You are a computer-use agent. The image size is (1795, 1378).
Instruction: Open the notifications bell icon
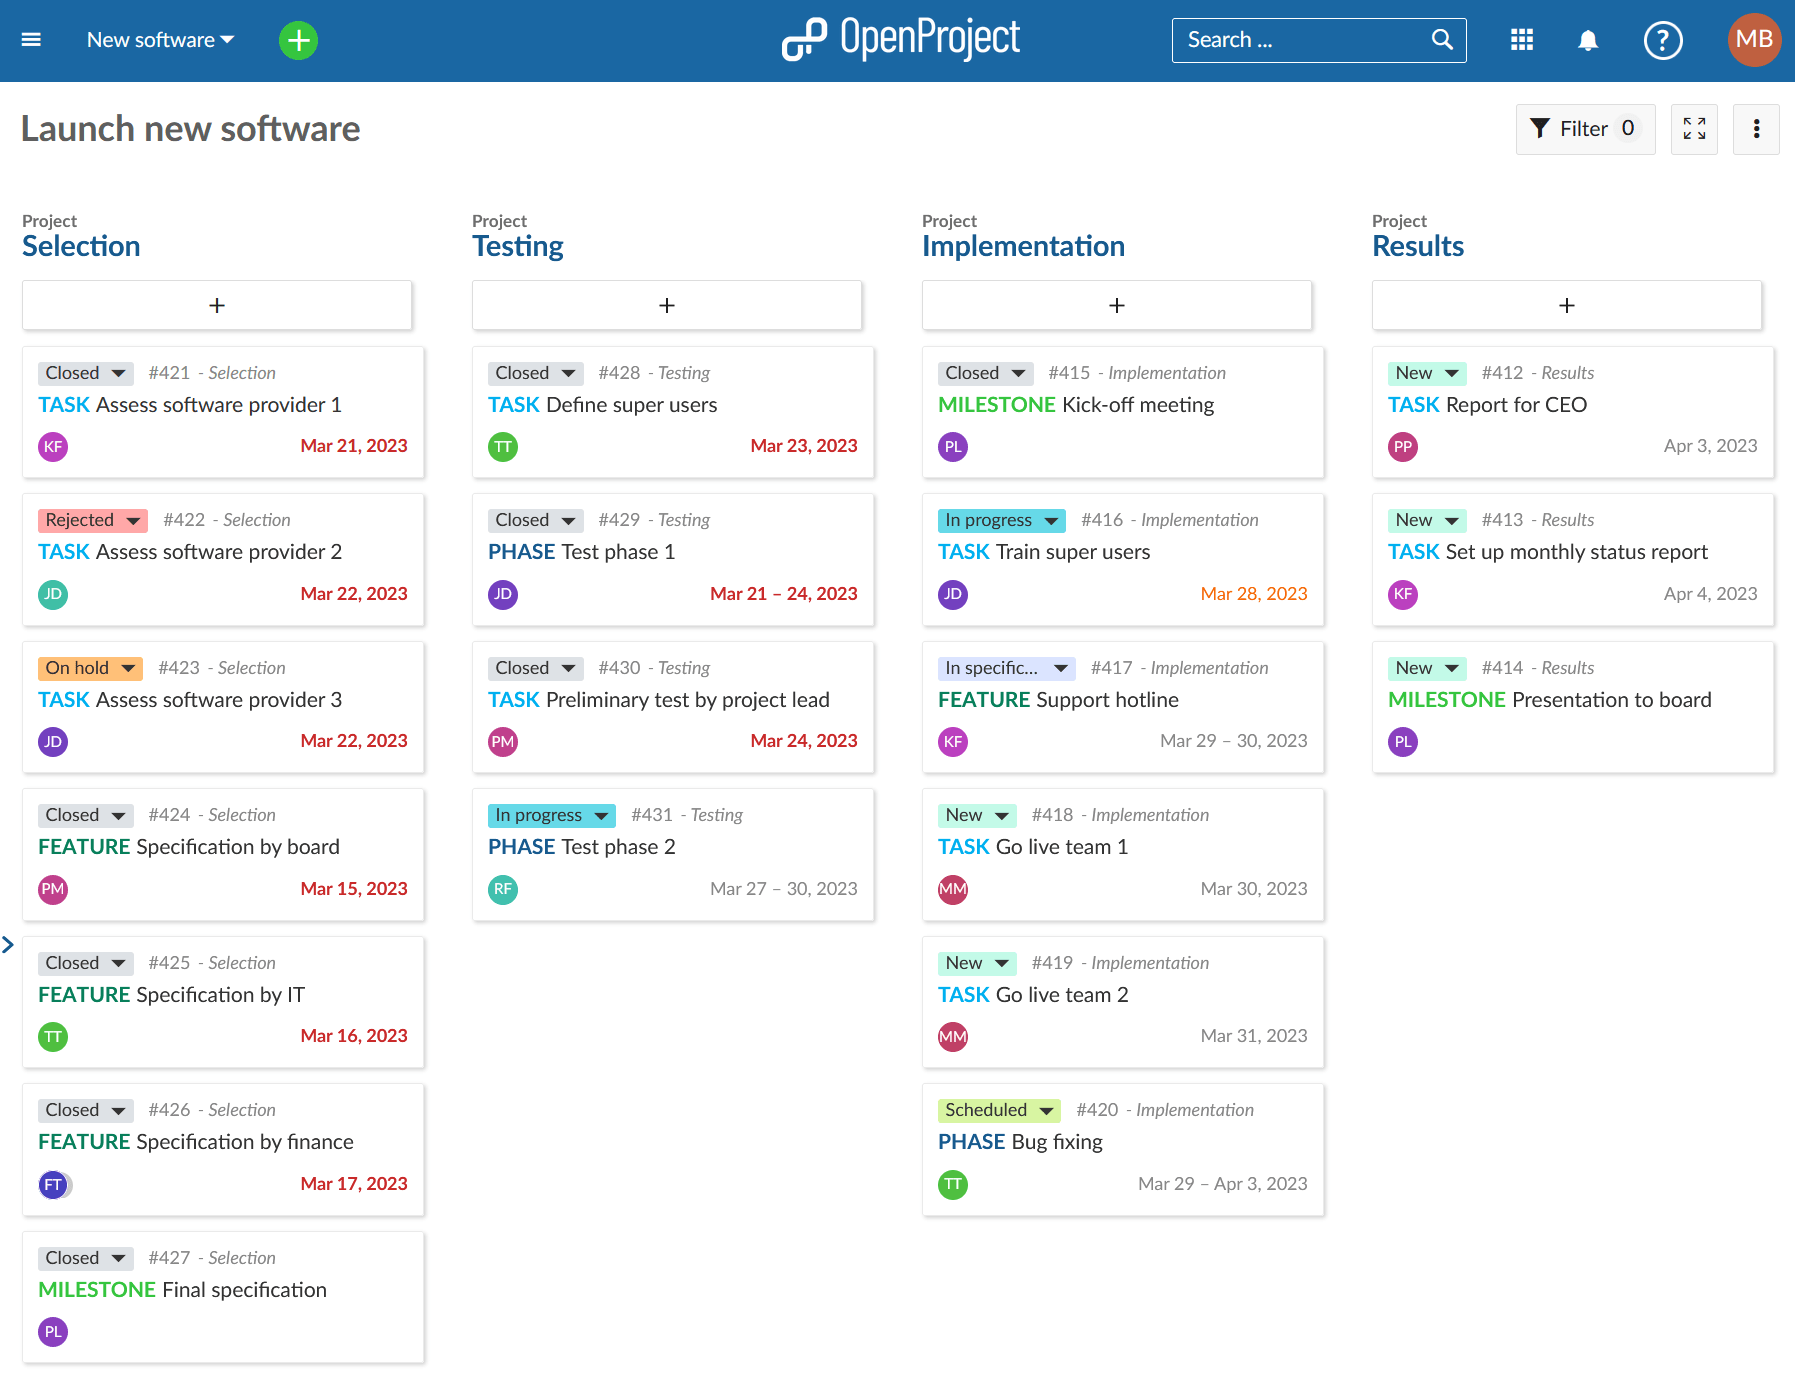coord(1588,40)
